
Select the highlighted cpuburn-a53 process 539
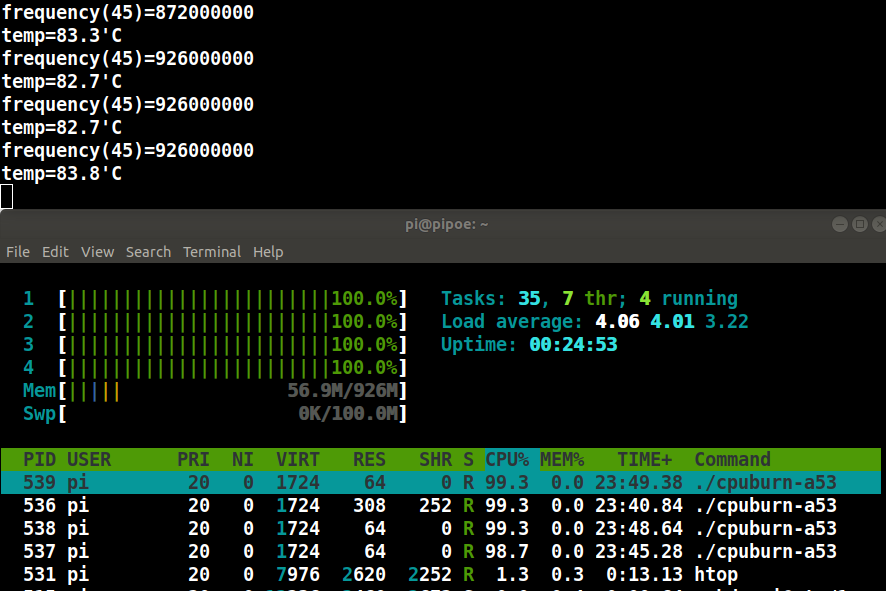[440, 483]
